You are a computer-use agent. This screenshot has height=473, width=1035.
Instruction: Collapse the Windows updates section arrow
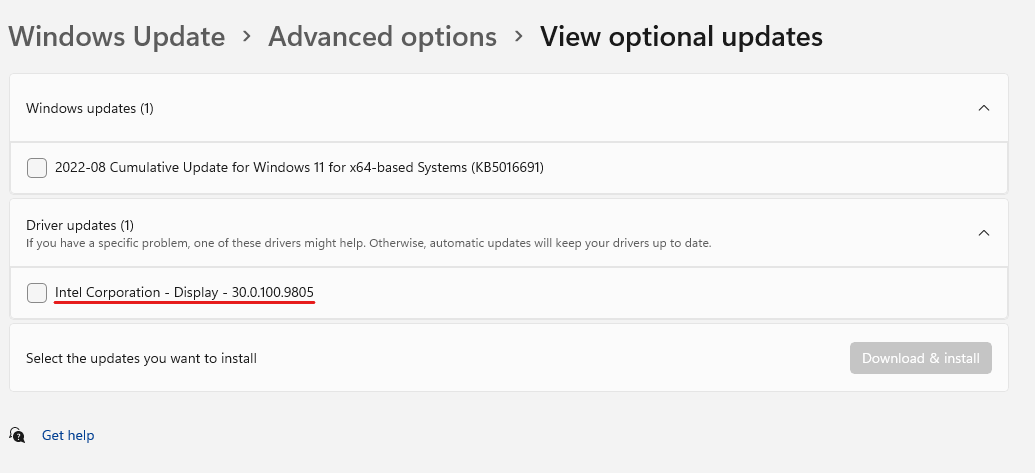[x=984, y=108]
